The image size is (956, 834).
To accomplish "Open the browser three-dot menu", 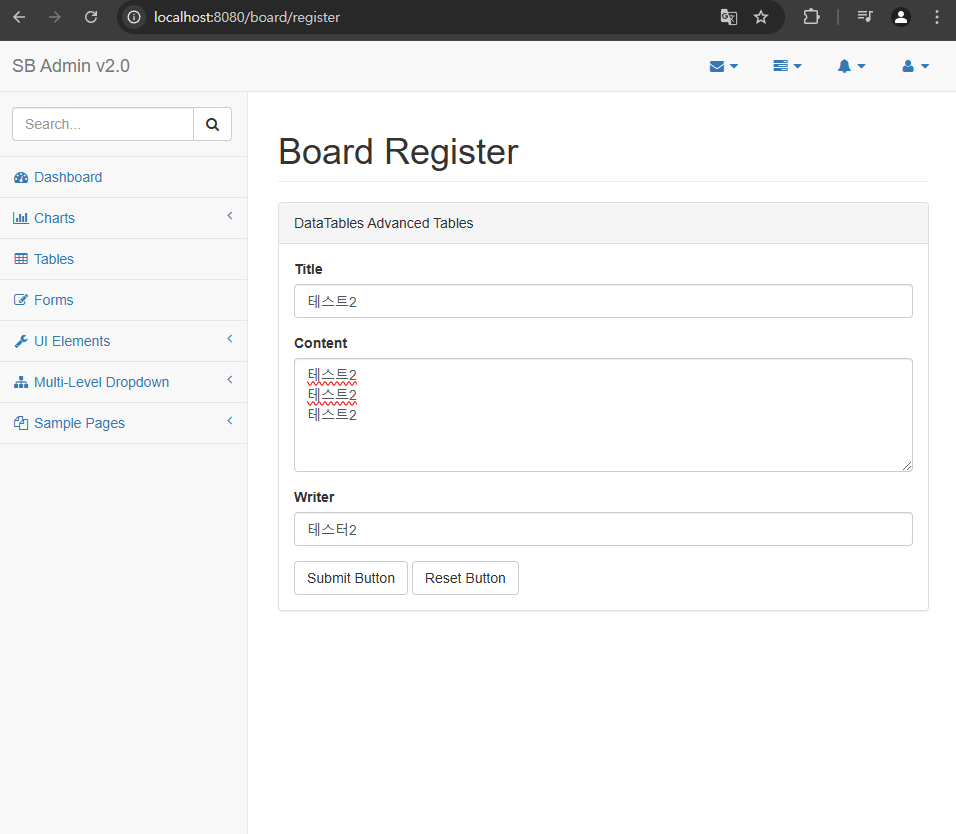I will (936, 17).
